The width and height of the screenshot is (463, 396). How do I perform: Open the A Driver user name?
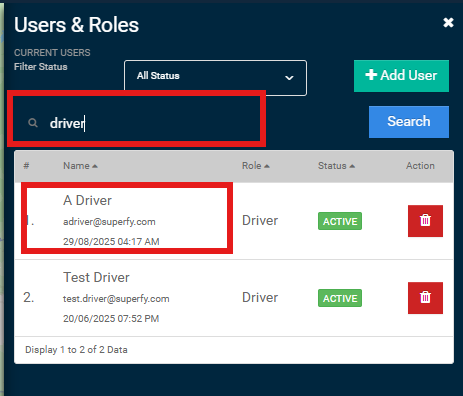pos(87,201)
